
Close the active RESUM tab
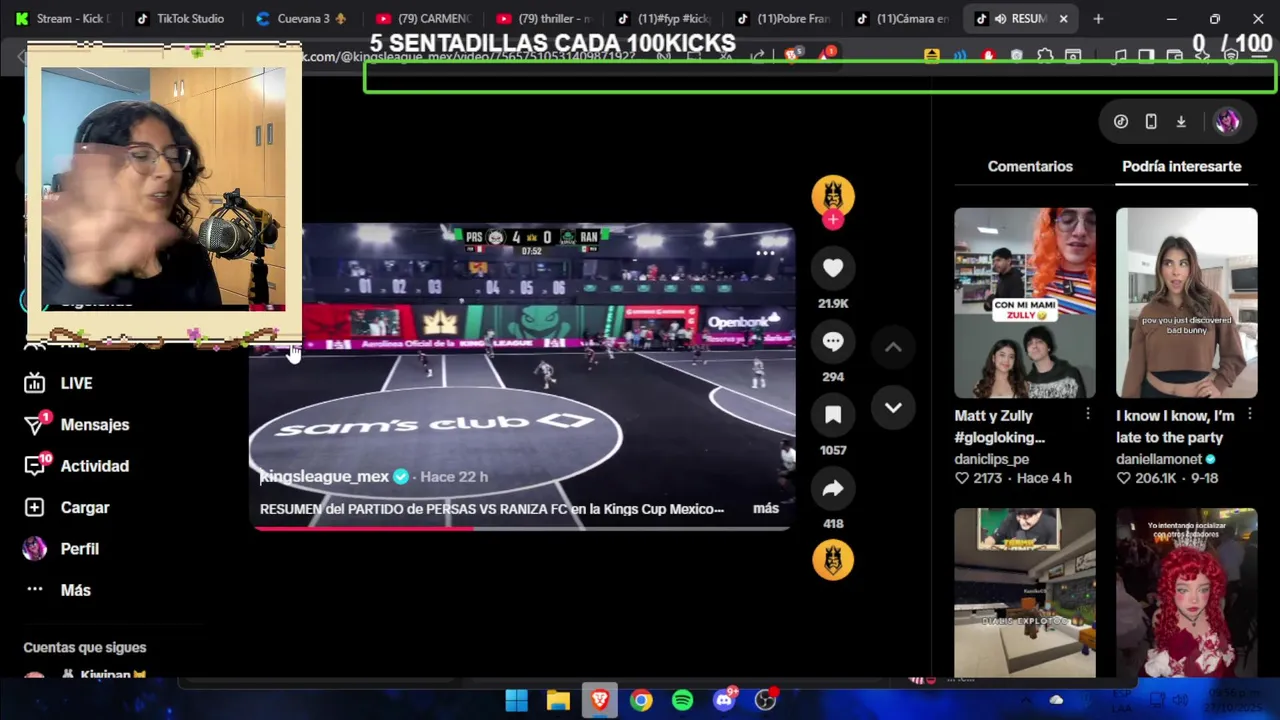[1063, 18]
